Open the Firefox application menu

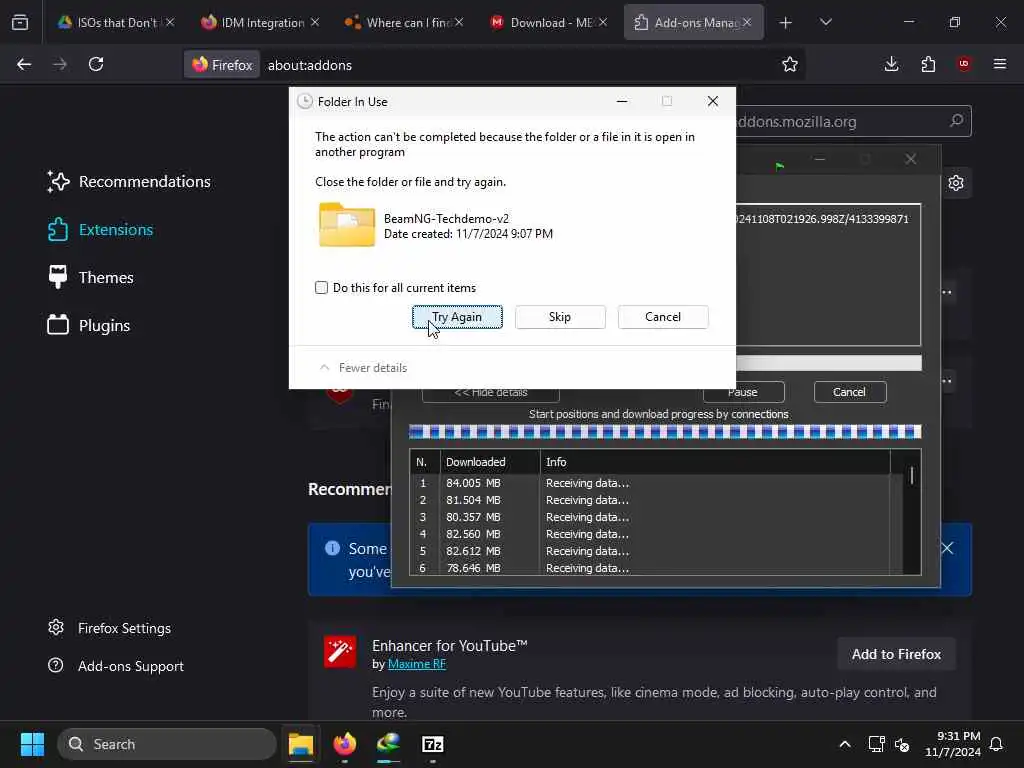coord(1000,64)
